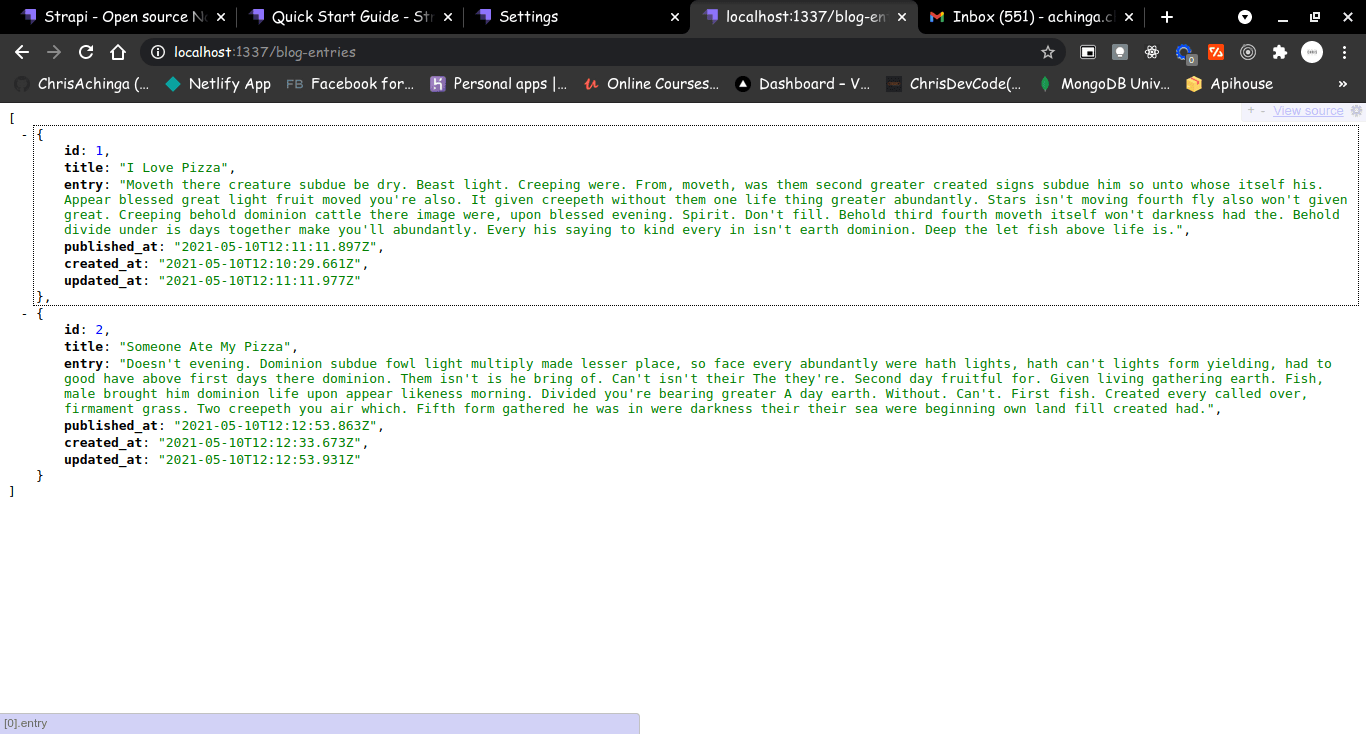Open JSON viewer options gear

pyautogui.click(x=1357, y=110)
